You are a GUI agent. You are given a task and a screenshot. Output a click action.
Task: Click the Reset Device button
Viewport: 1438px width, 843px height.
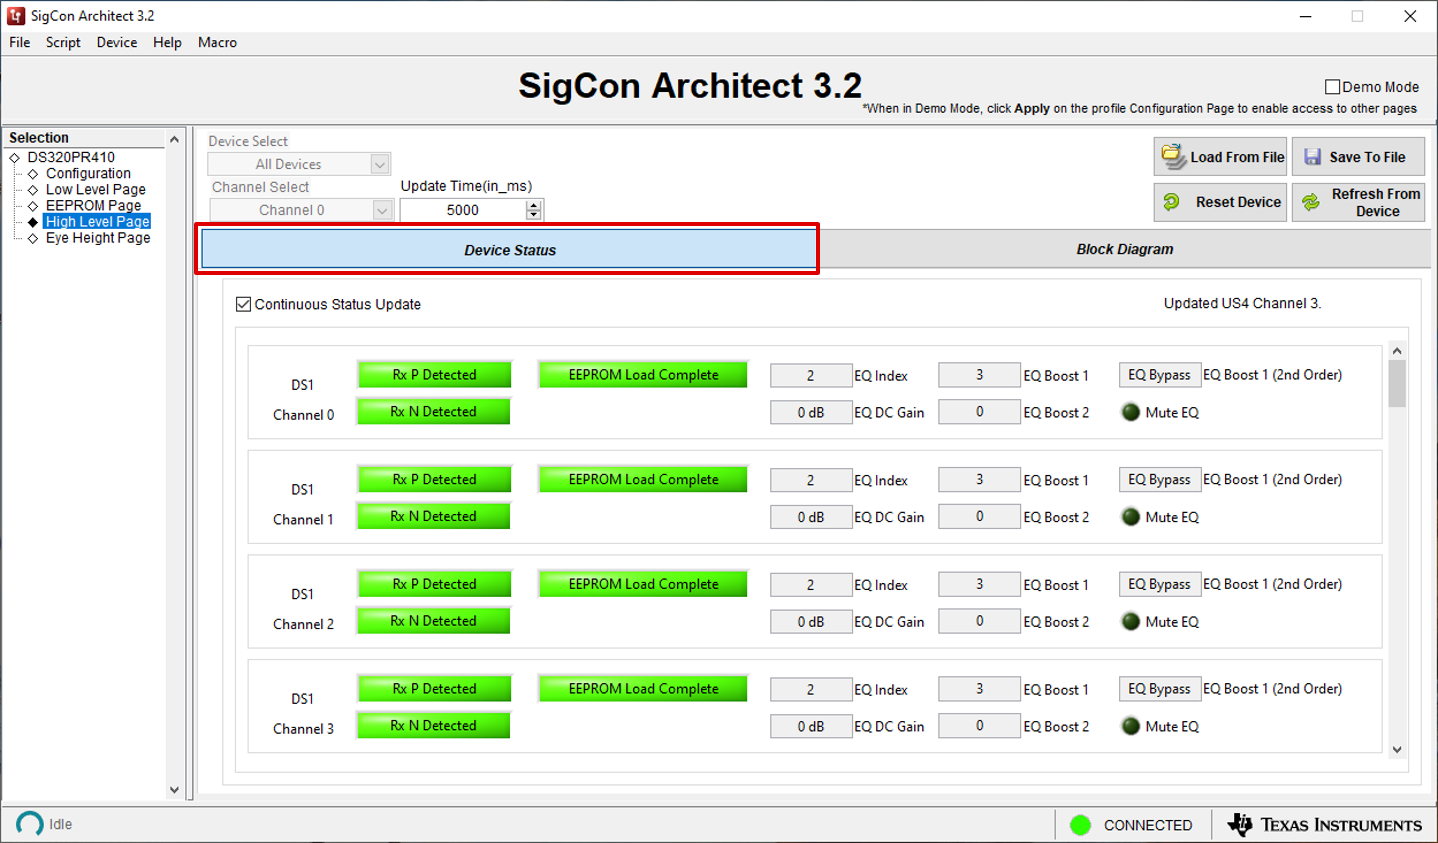[1220, 202]
